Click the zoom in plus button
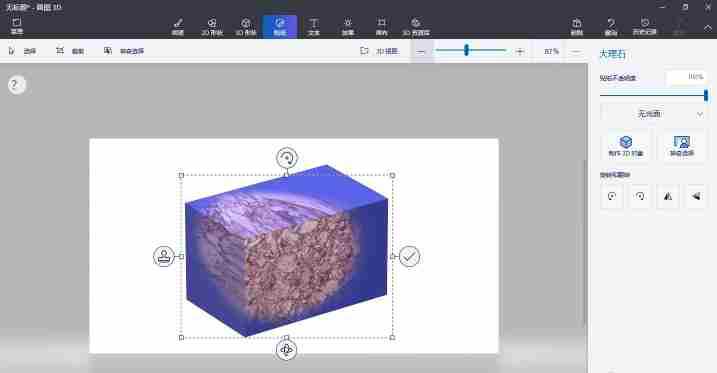This screenshot has height=373, width=717. pos(519,52)
